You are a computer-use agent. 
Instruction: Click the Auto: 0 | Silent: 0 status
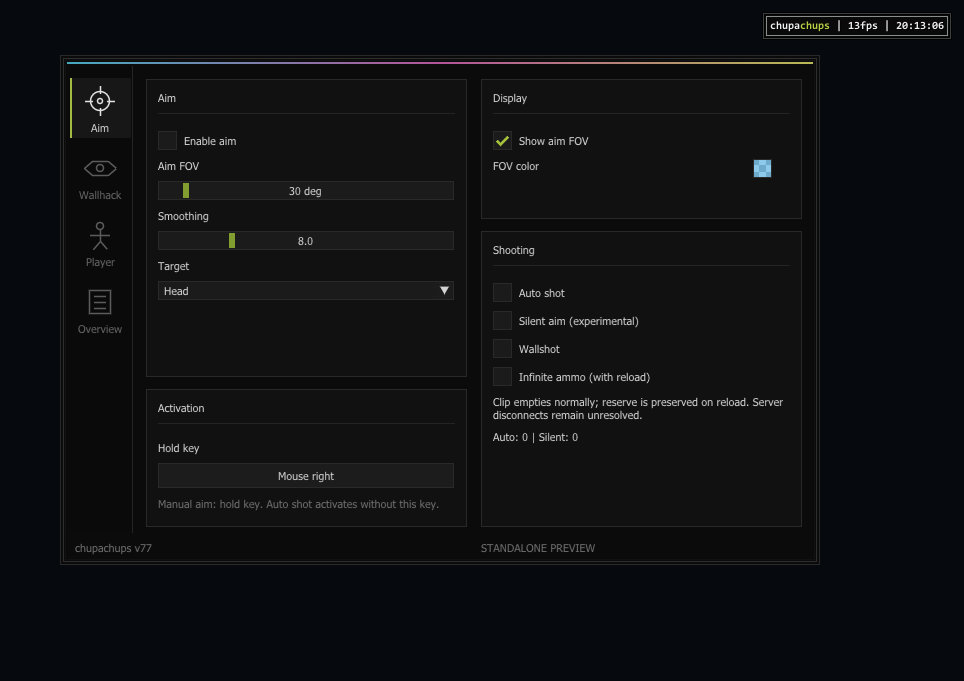535,437
